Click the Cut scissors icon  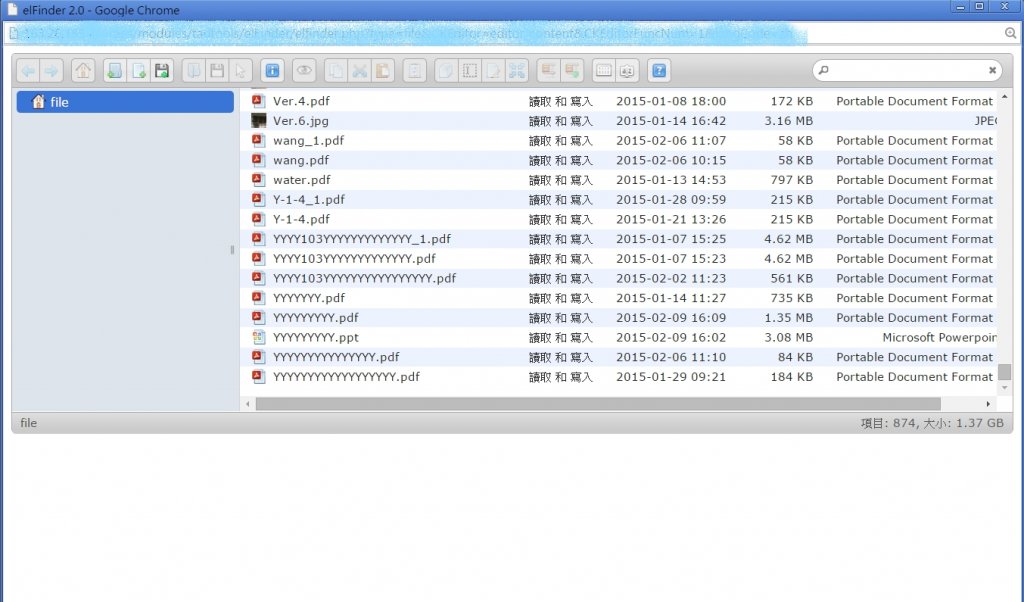pos(360,71)
